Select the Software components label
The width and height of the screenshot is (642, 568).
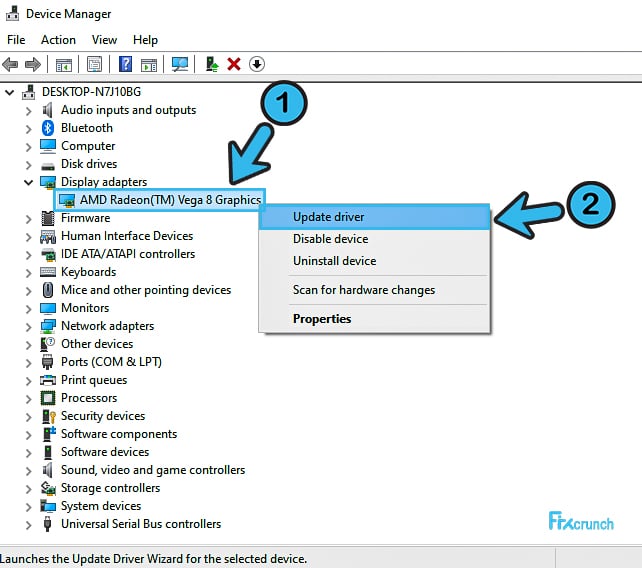tap(119, 434)
